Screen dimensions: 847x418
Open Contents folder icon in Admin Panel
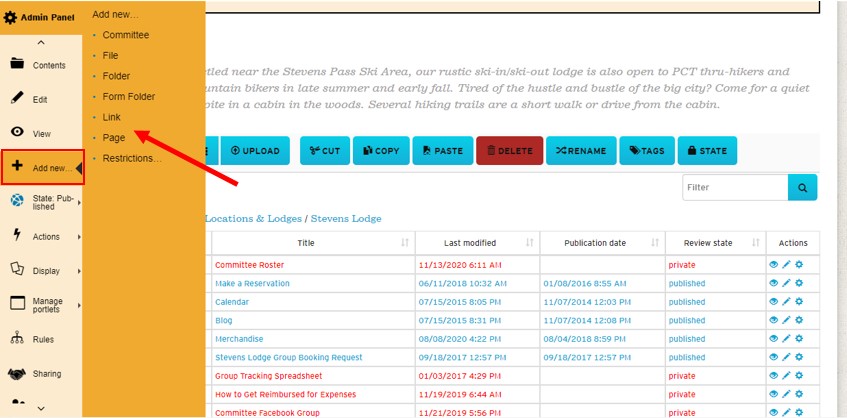(x=17, y=65)
